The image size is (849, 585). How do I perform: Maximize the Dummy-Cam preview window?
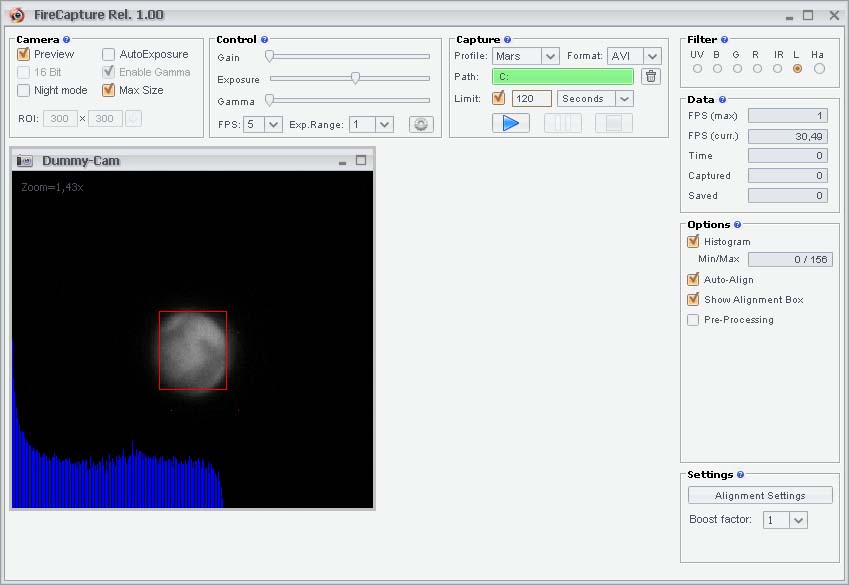(x=361, y=160)
